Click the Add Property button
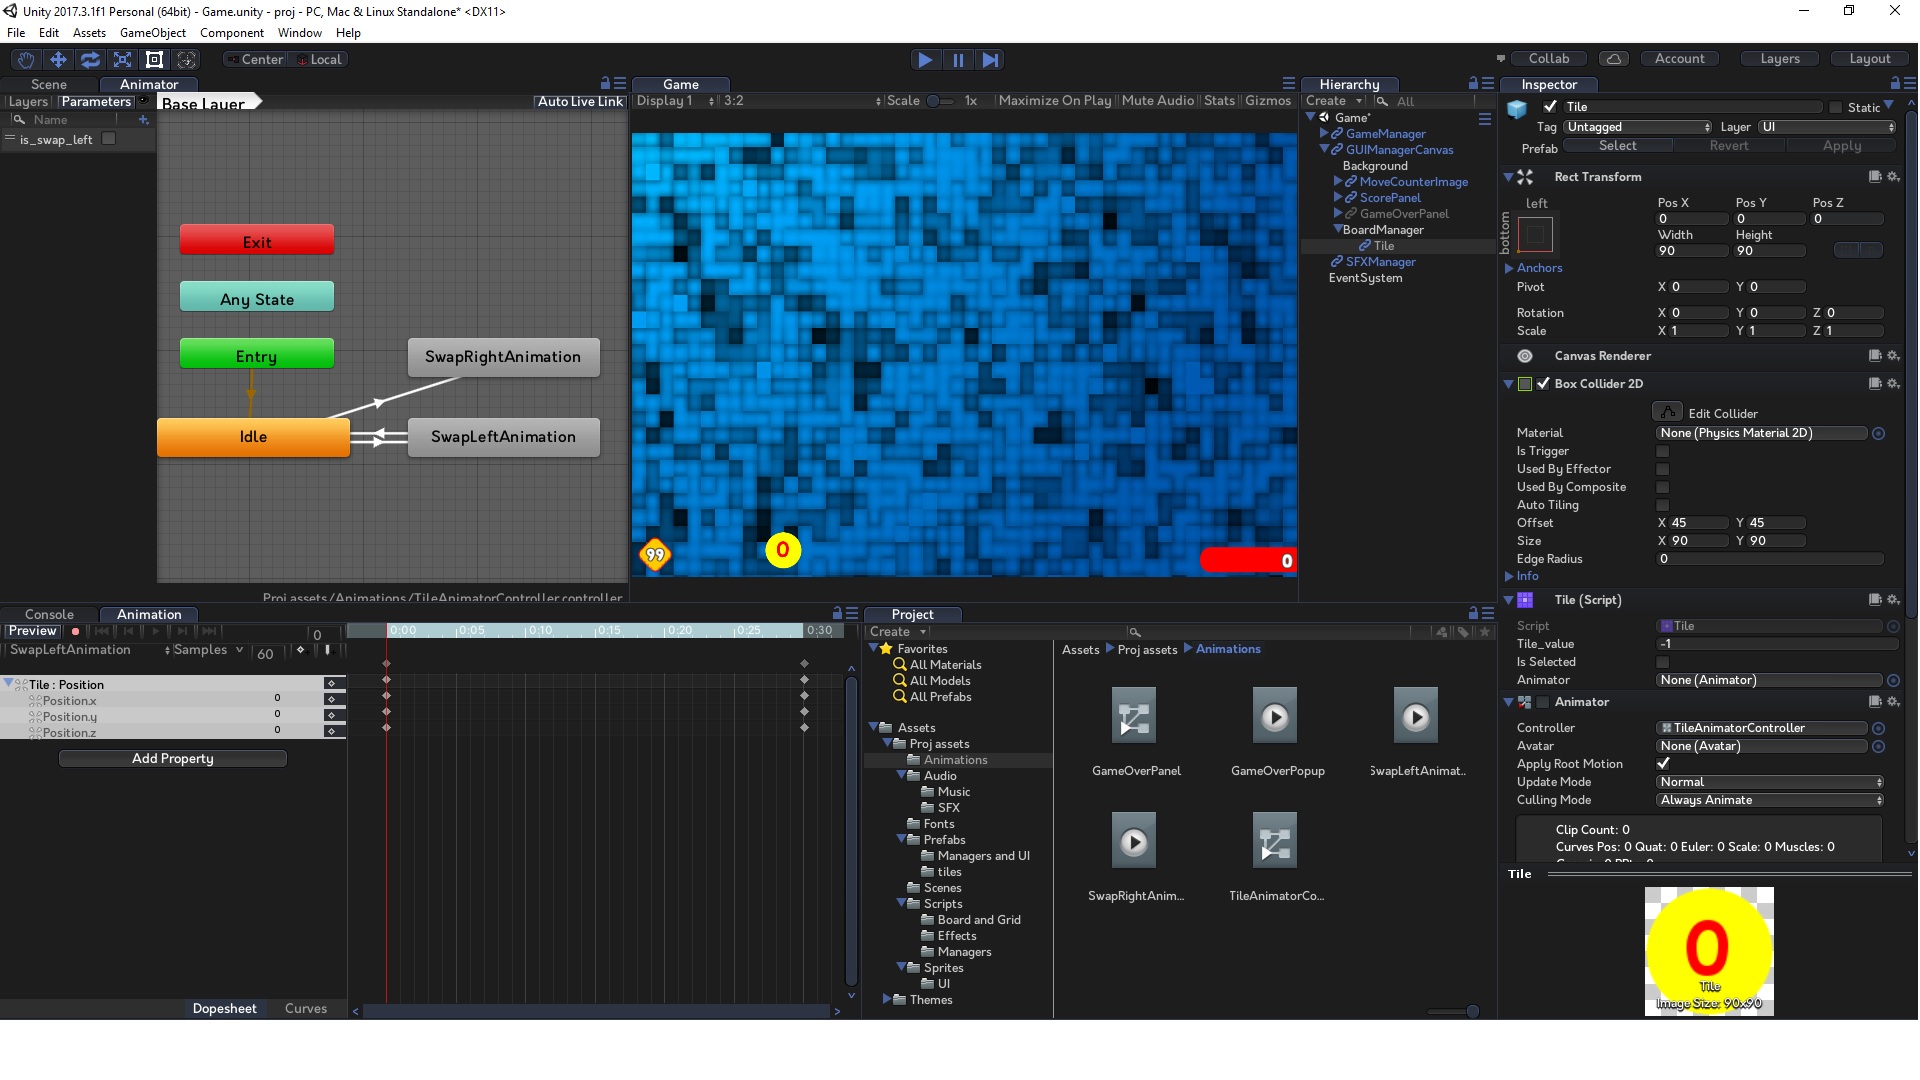This screenshot has width=1920, height=1080. (x=172, y=758)
